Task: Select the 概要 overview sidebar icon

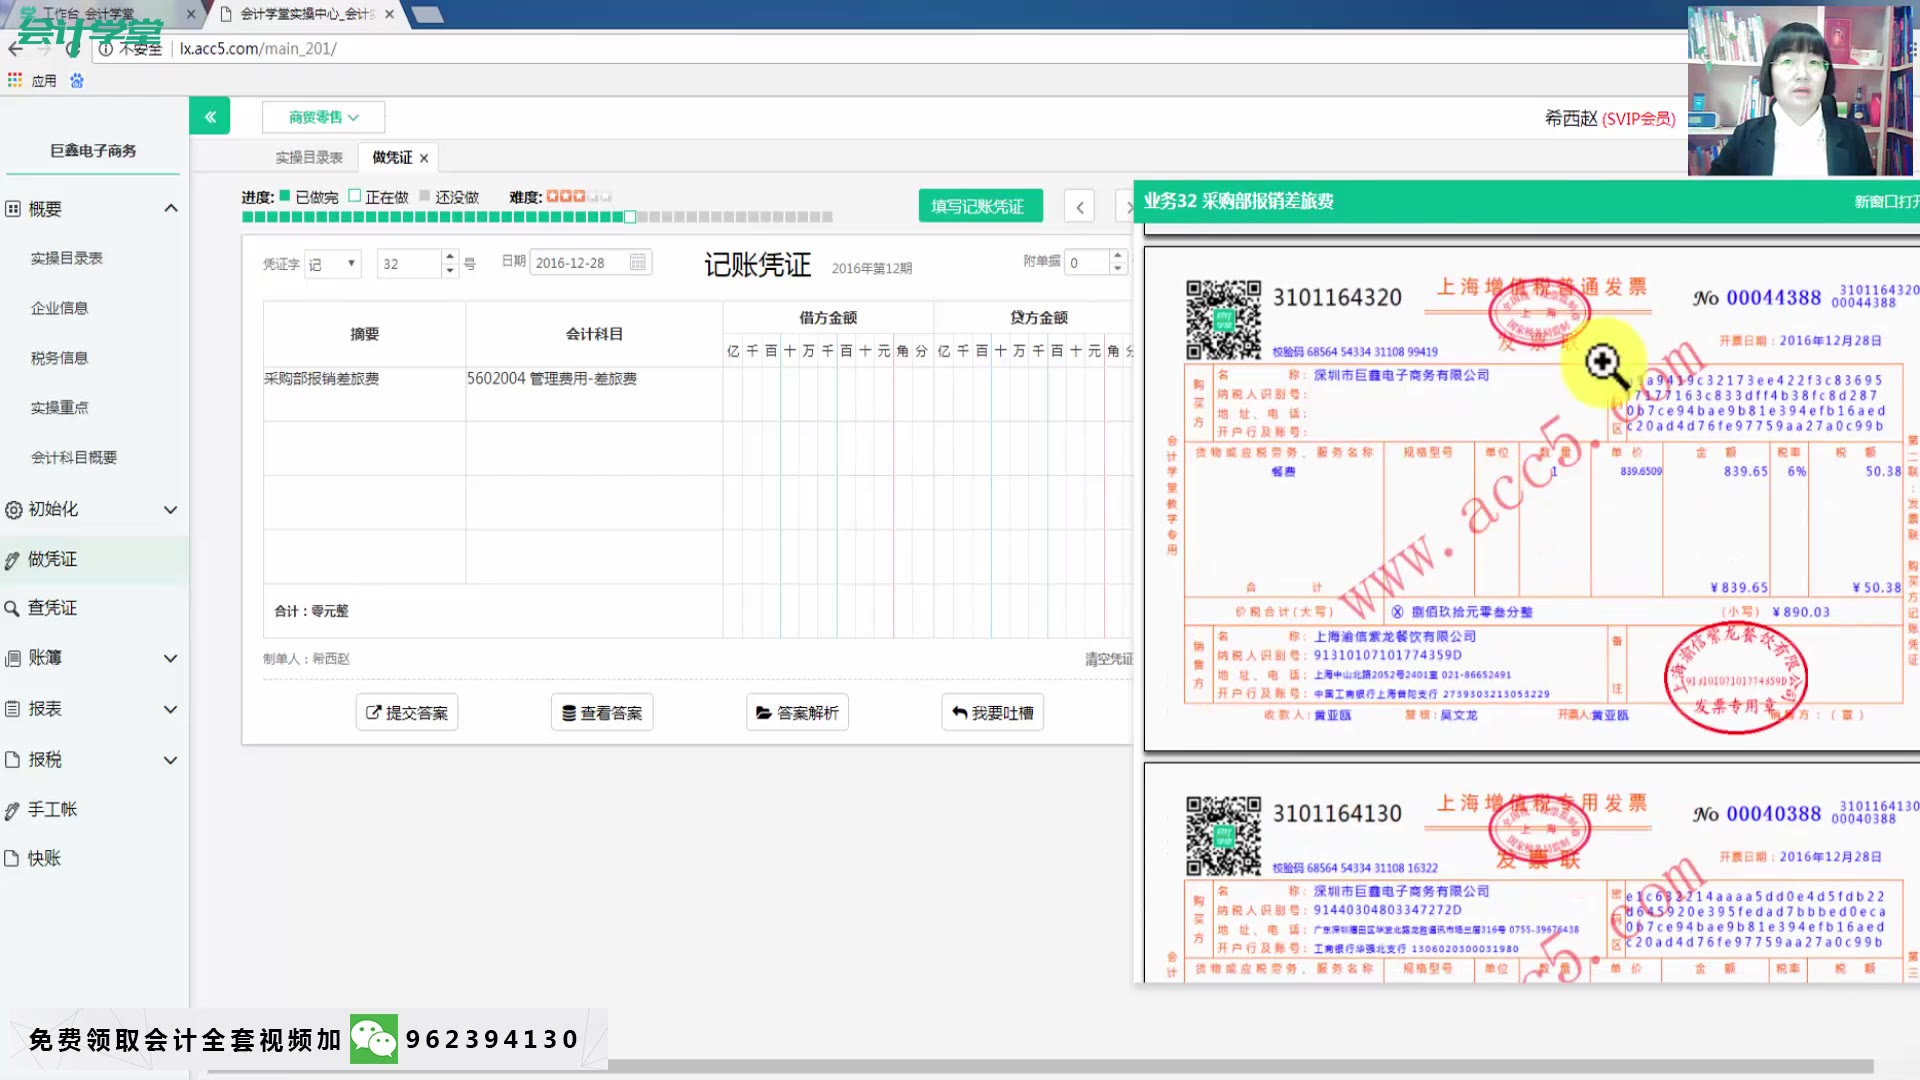Action: [x=11, y=207]
